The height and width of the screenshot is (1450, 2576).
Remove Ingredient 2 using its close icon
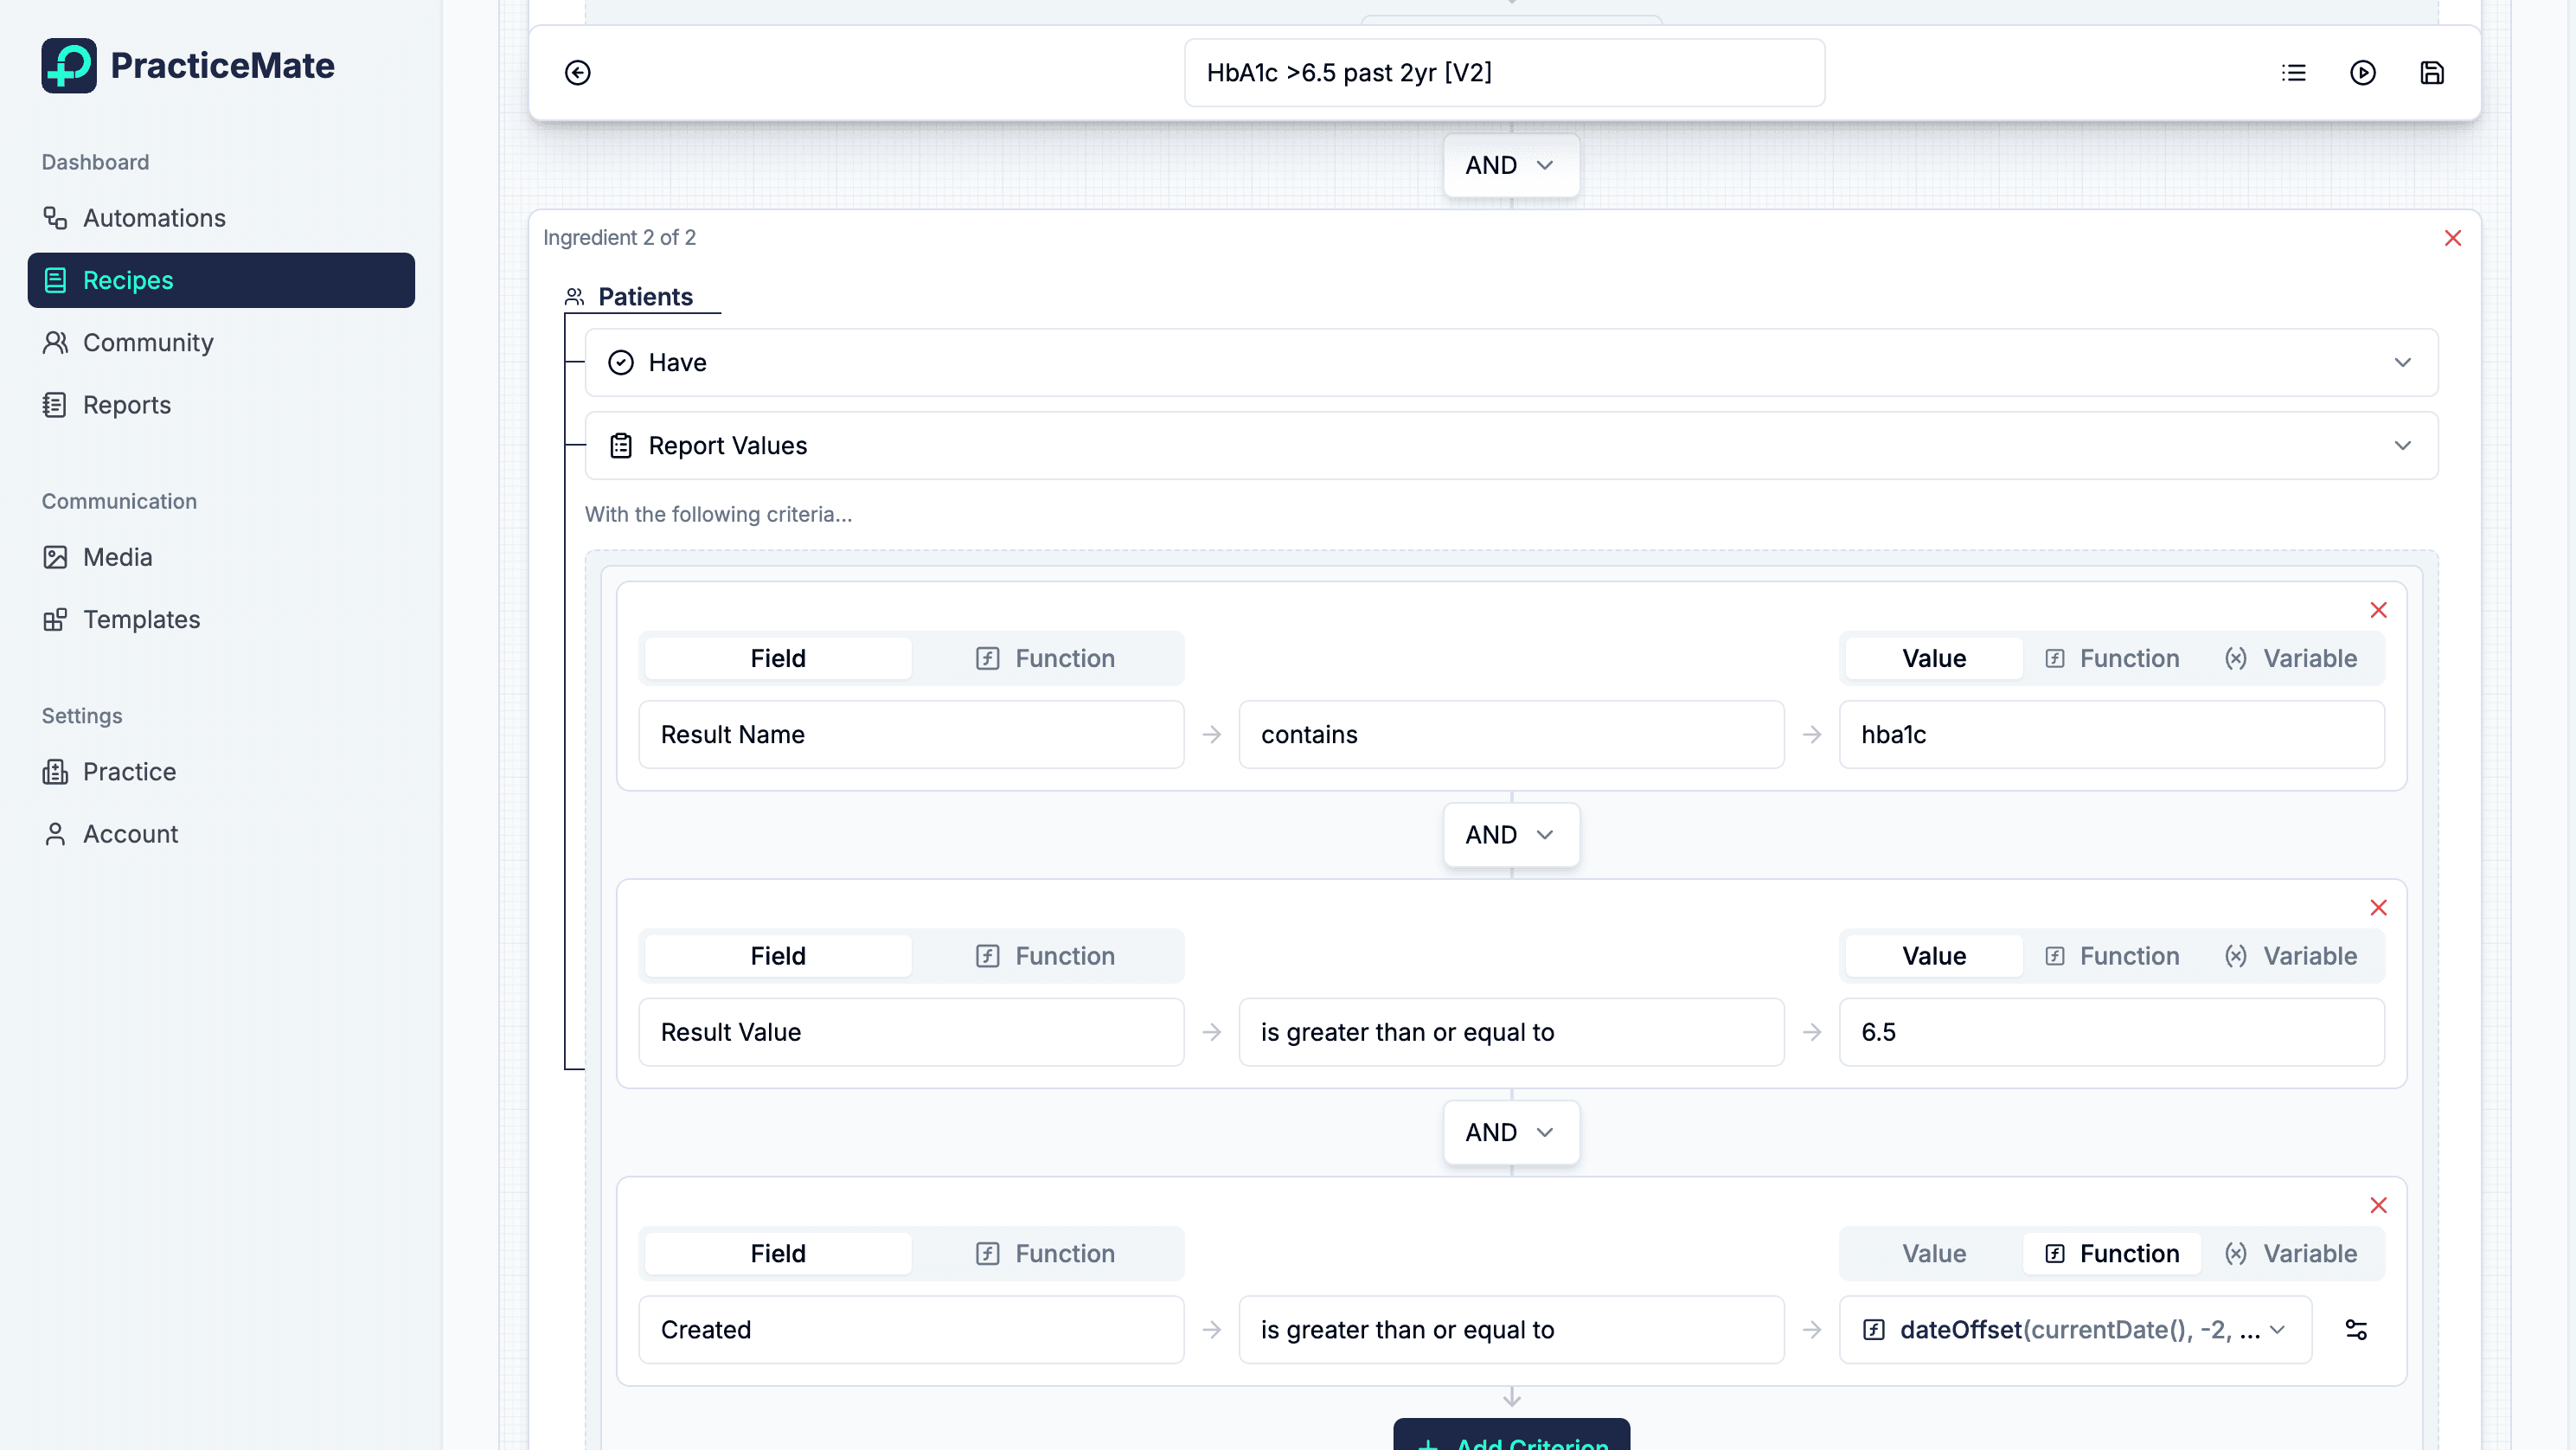point(2454,238)
